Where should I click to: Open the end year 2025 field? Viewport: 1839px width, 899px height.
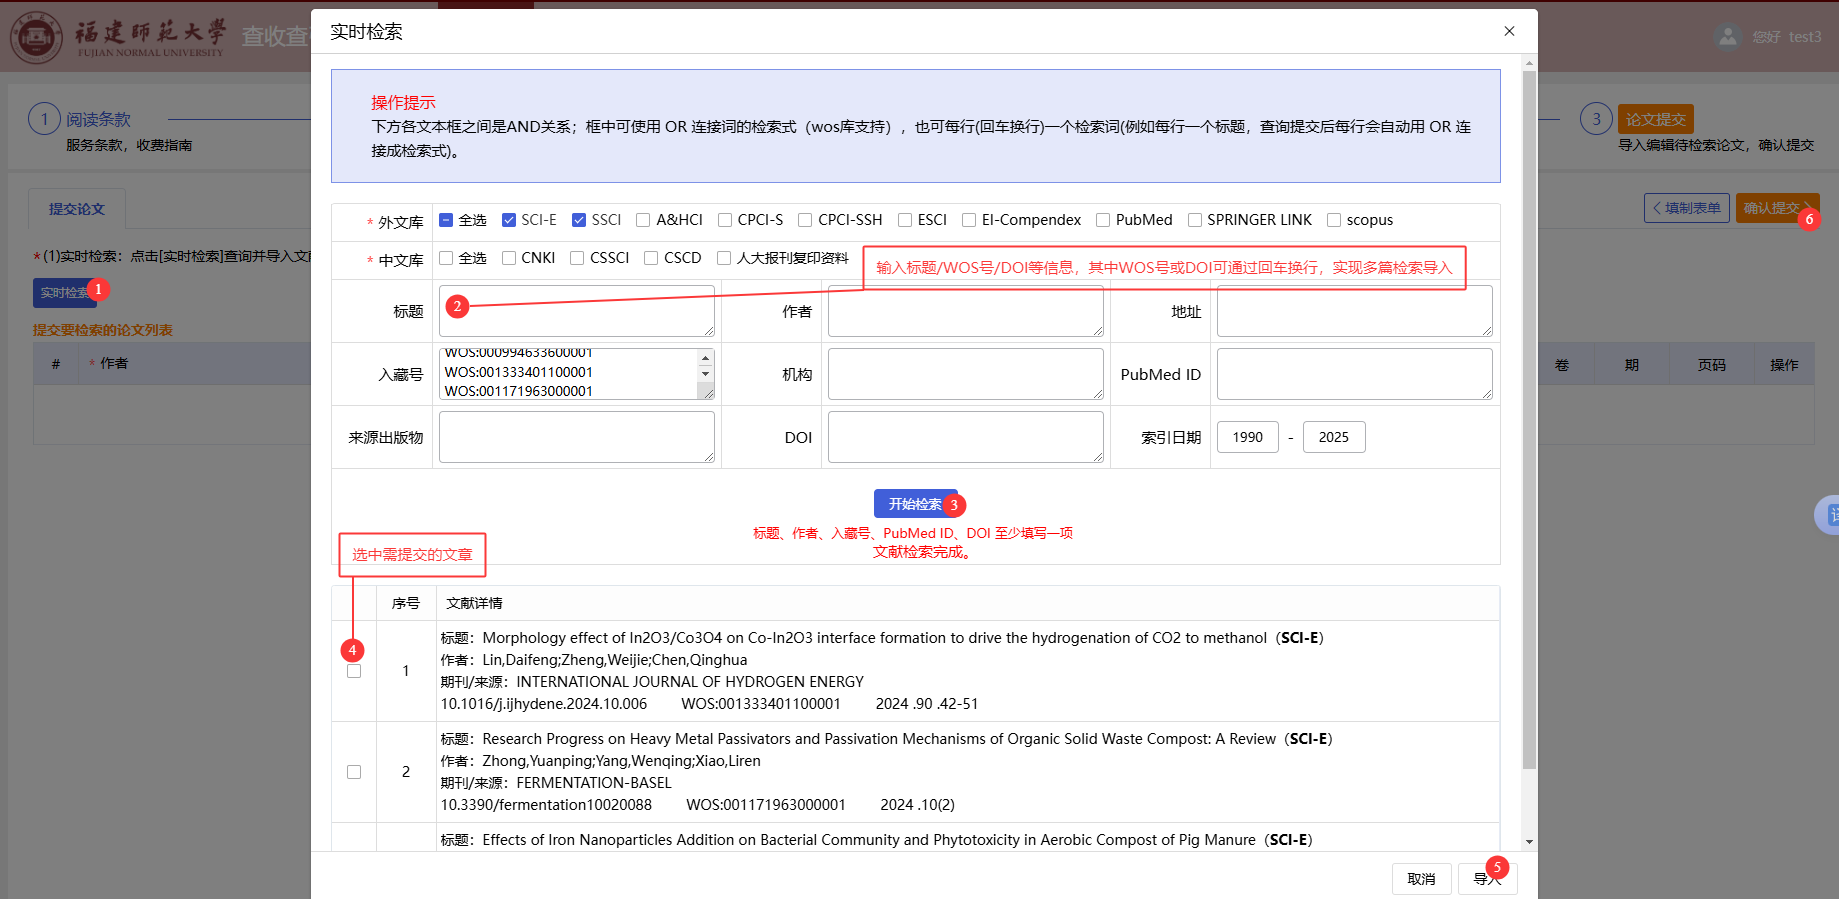coord(1333,437)
